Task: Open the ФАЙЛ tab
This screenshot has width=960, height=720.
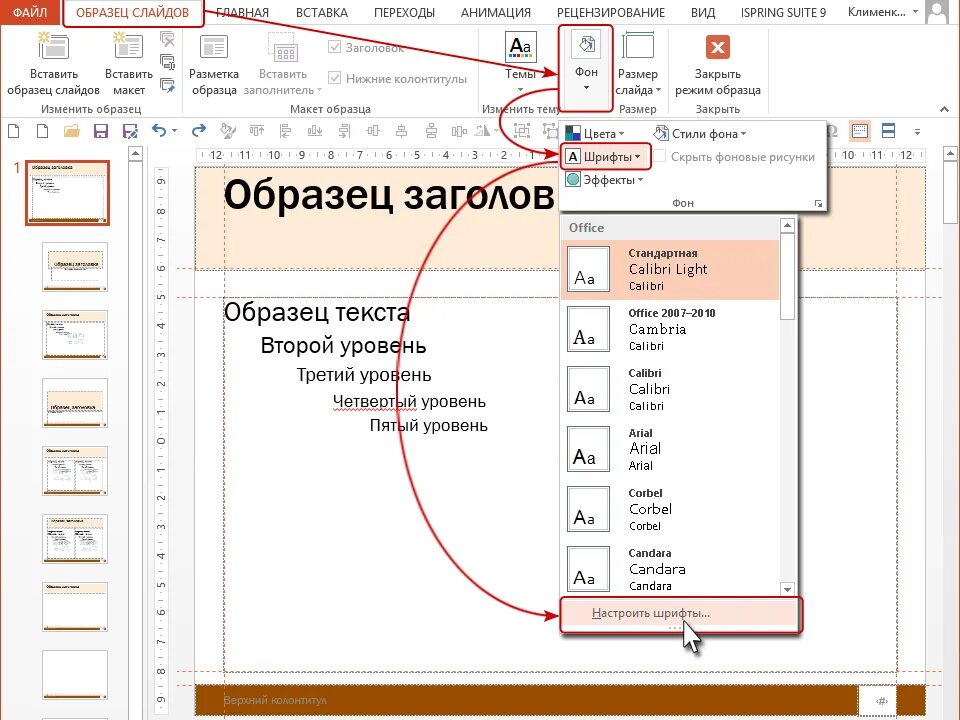Action: [30, 12]
